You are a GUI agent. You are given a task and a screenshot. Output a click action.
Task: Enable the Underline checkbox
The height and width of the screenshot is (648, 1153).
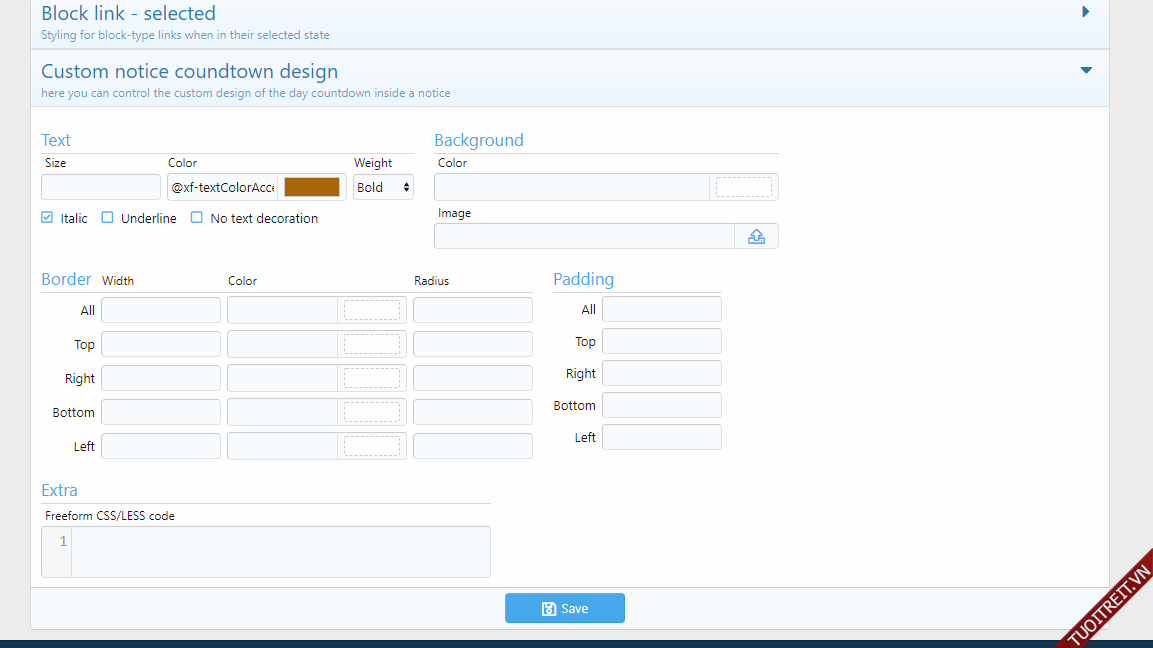pyautogui.click(x=108, y=218)
